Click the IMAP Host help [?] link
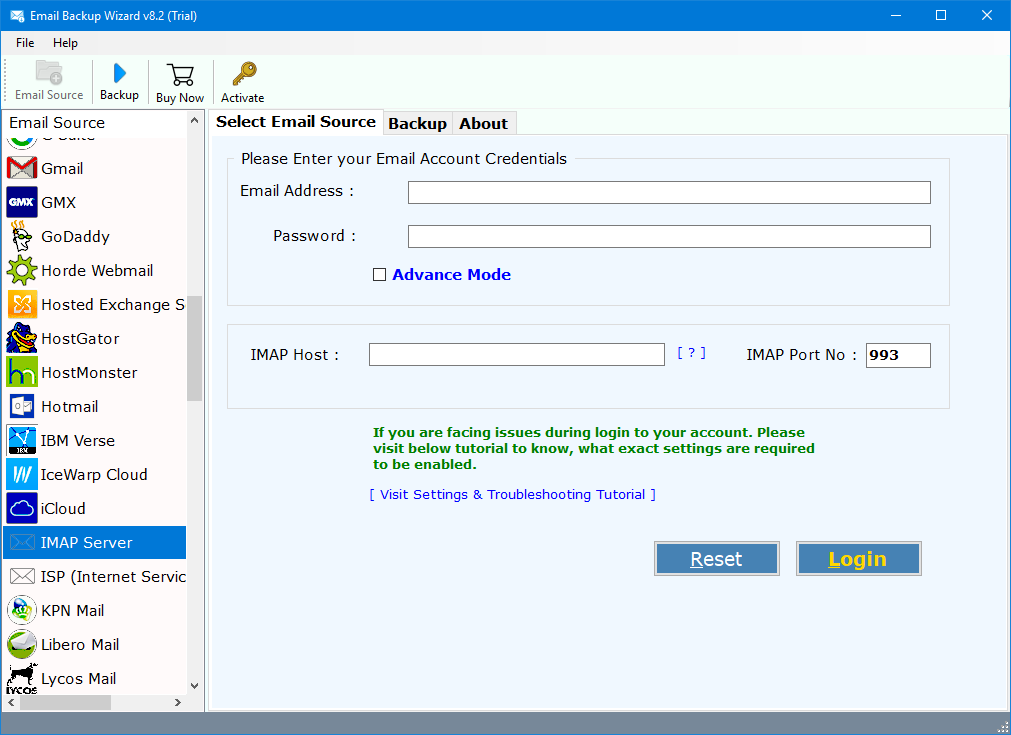1011x735 pixels. point(691,353)
